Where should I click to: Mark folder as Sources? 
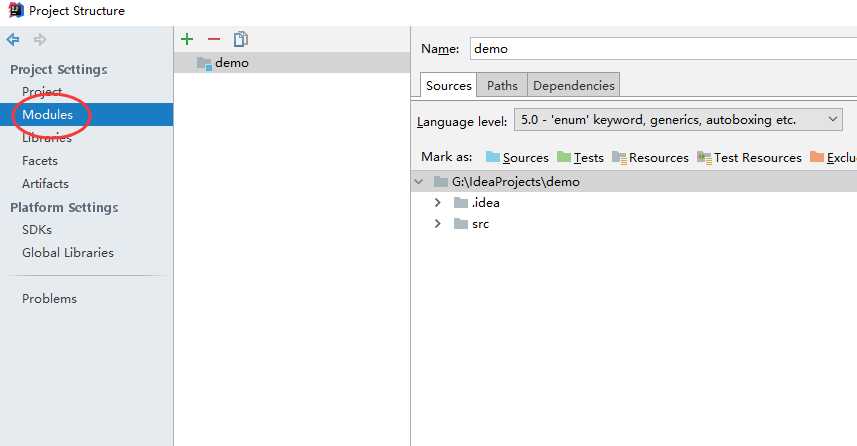click(517, 157)
